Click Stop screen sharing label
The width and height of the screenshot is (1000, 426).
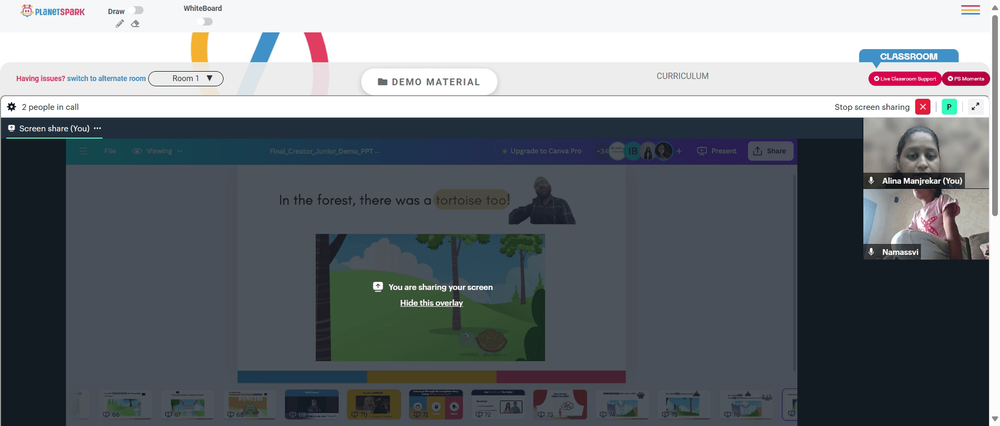tap(872, 107)
